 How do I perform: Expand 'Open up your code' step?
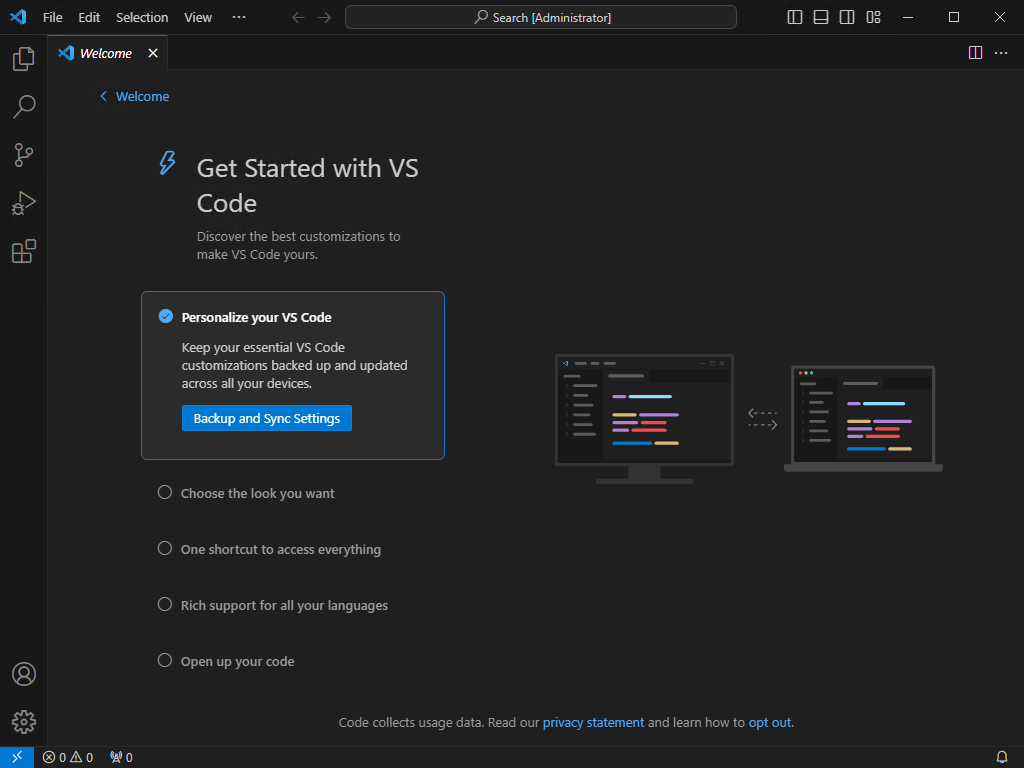coord(237,662)
